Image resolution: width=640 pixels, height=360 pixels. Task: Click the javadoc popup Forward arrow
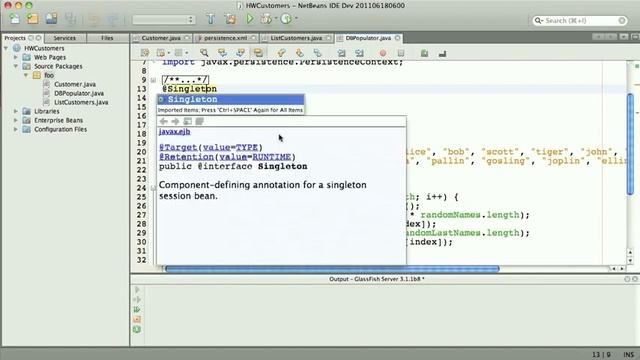click(176, 121)
